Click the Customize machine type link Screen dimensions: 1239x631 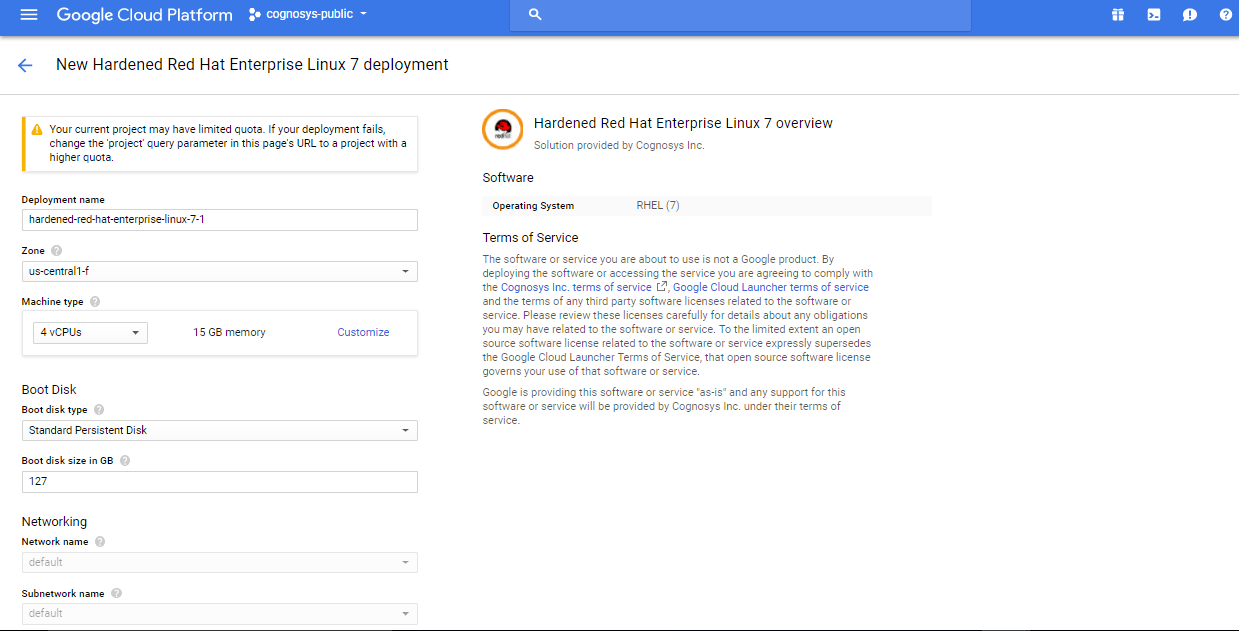tap(363, 333)
